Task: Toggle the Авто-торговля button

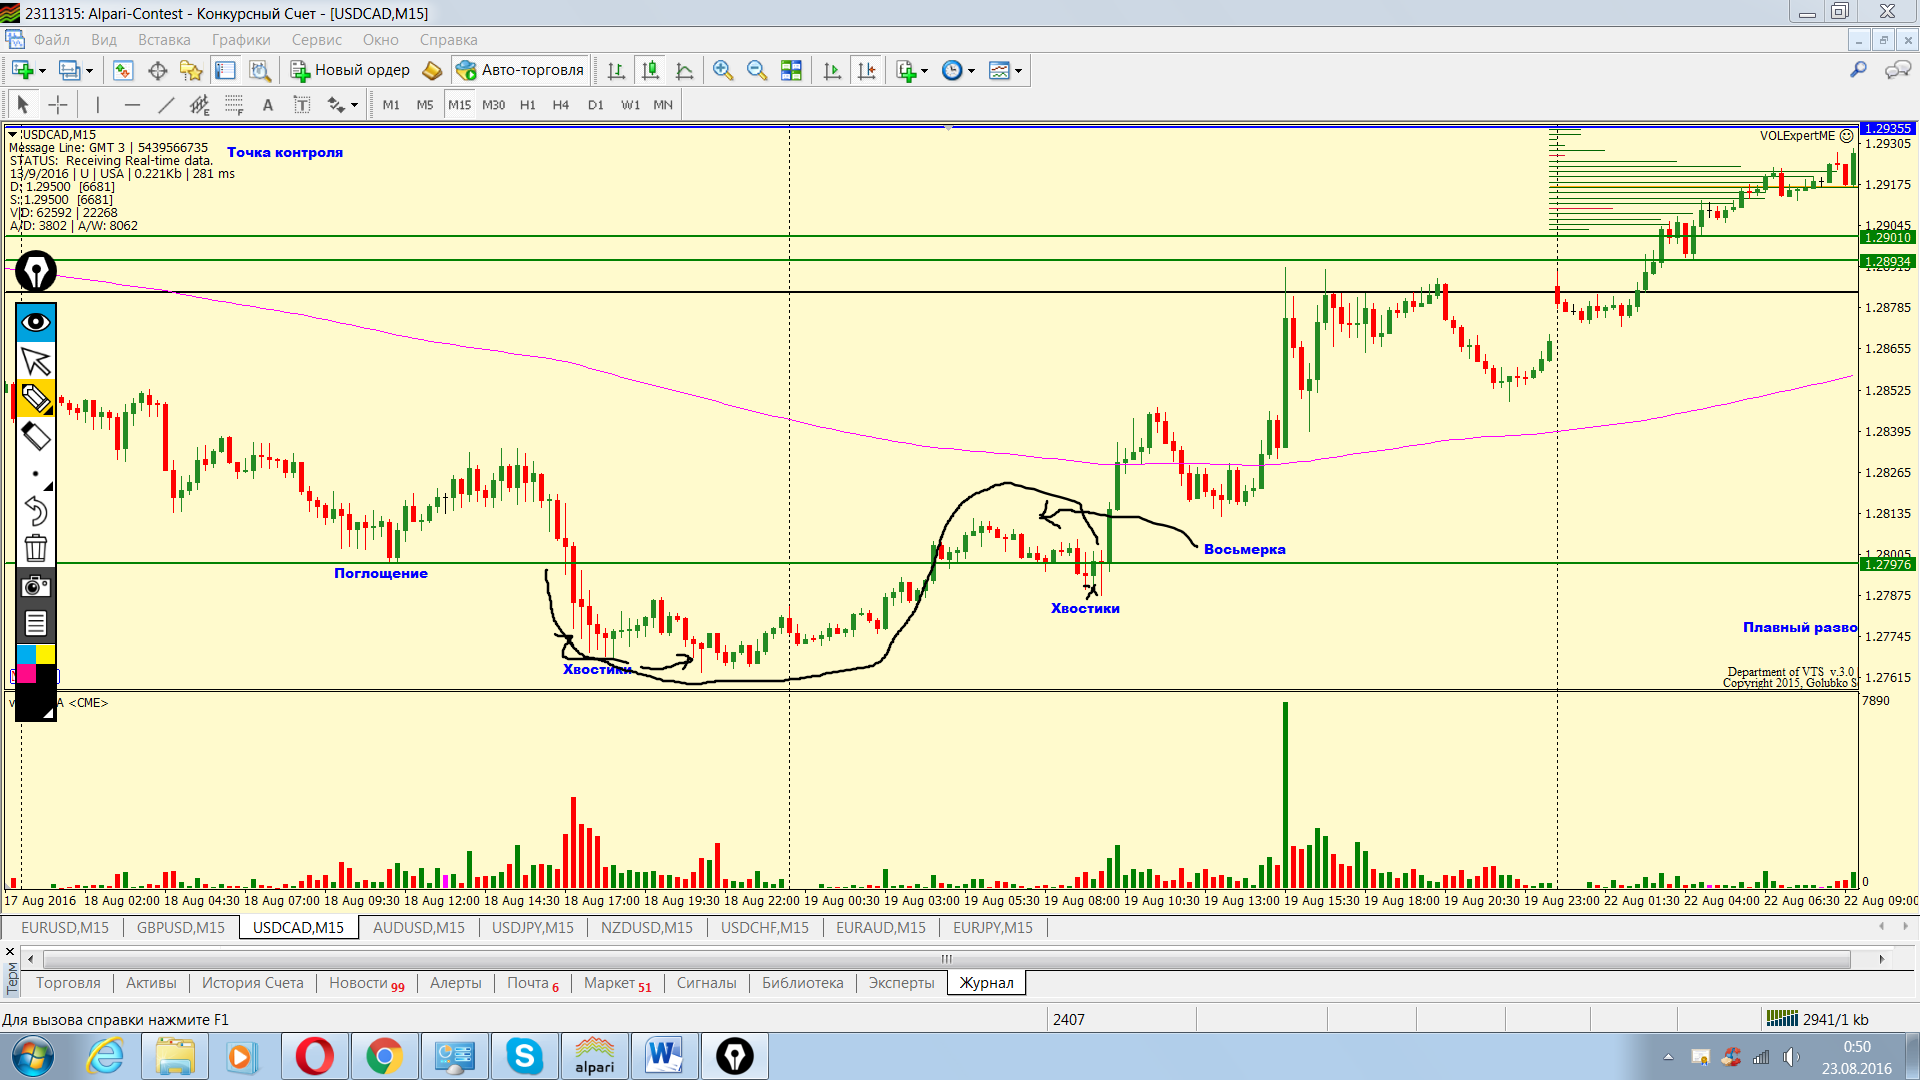Action: click(520, 70)
